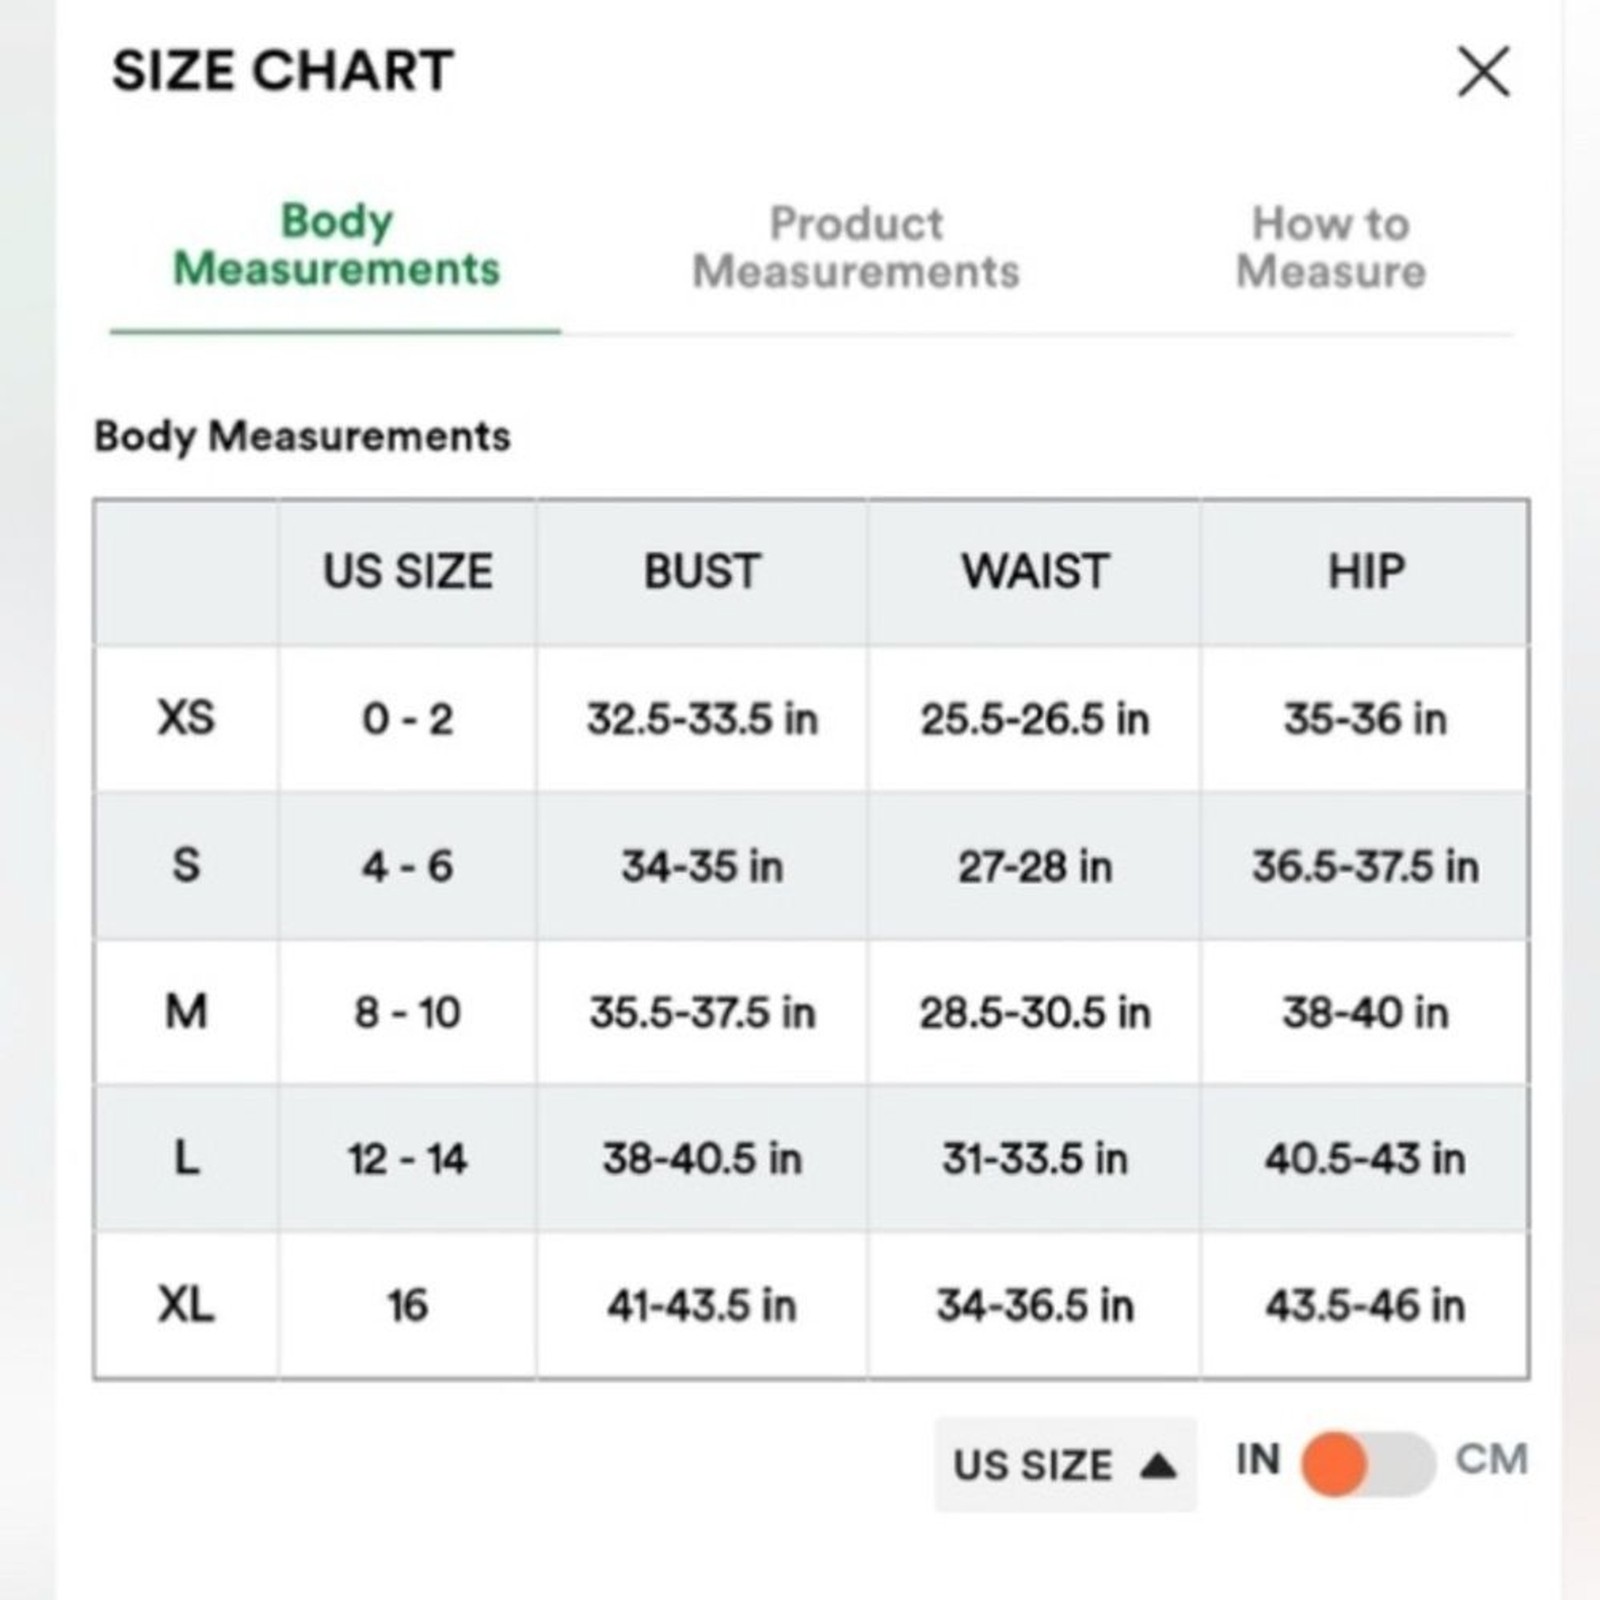Click the 41-43.5 in bust cell
Viewport: 1600px width, 1600px height.
point(702,1305)
